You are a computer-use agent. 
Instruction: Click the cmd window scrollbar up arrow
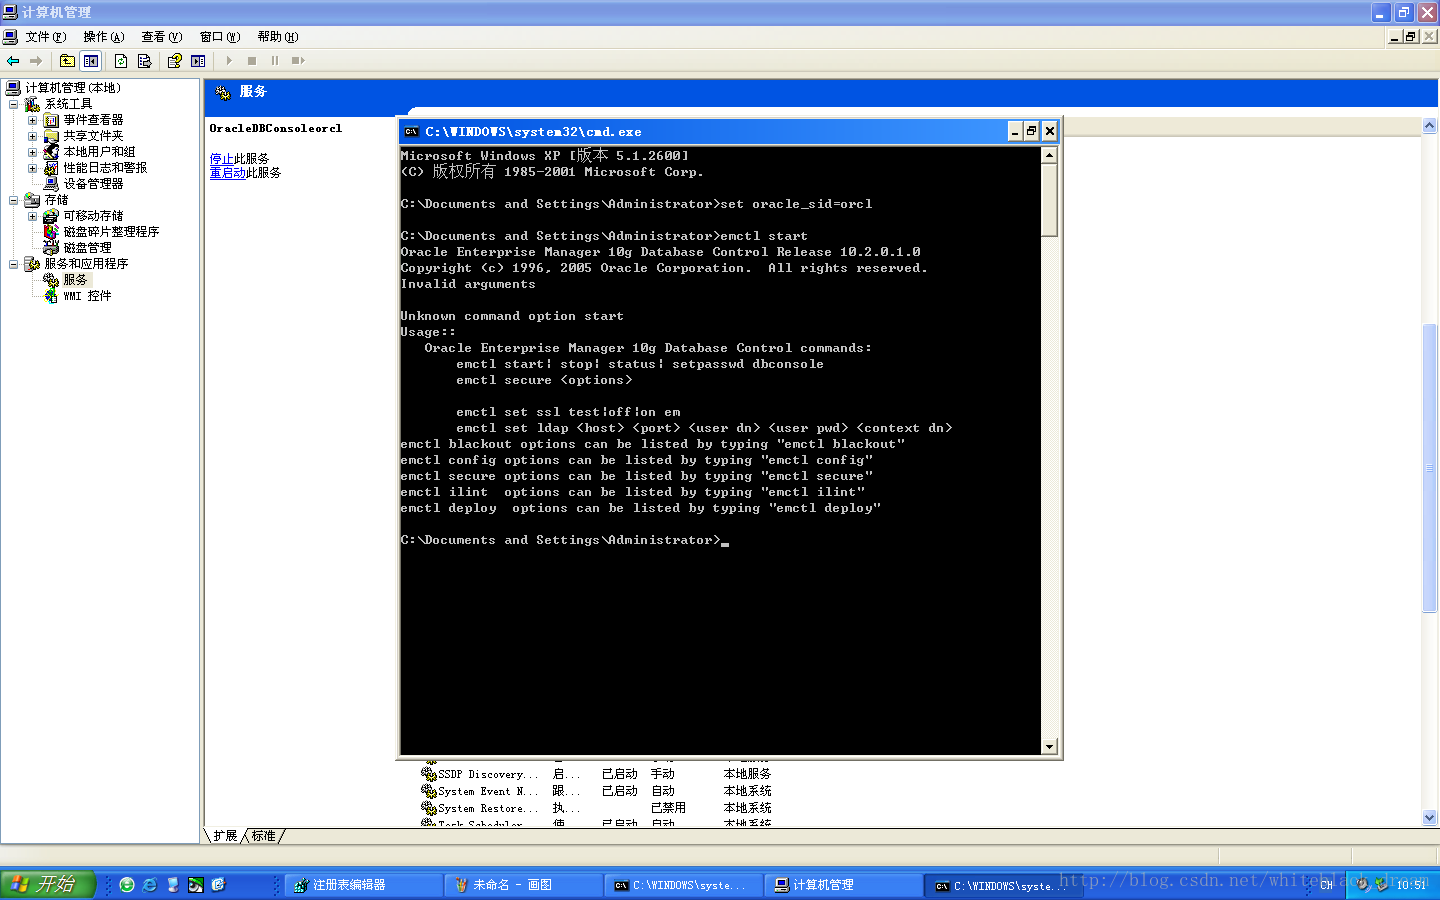pos(1049,155)
